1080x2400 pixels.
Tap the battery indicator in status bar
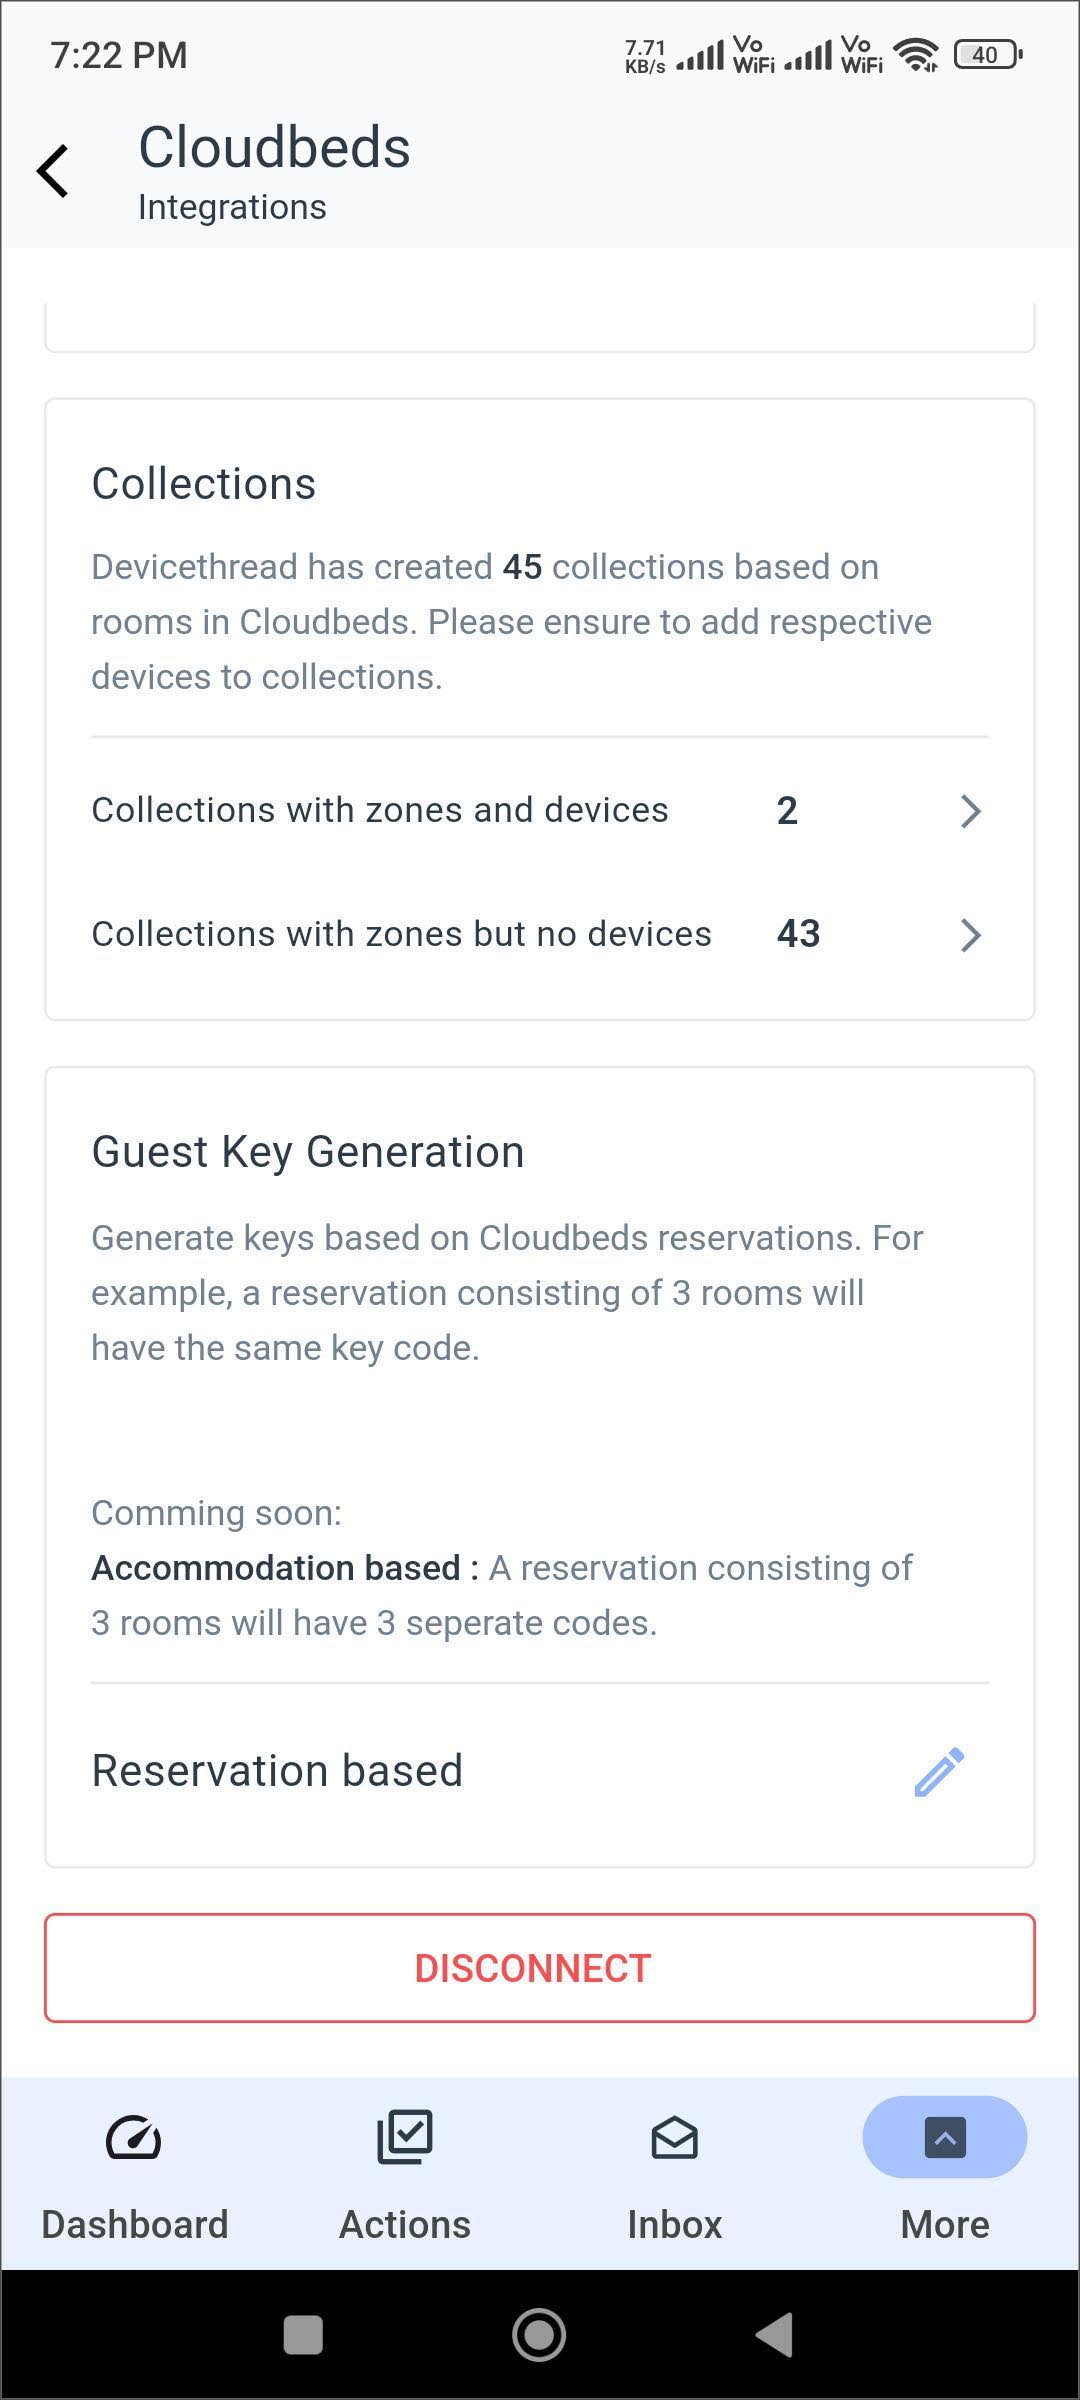tap(987, 55)
